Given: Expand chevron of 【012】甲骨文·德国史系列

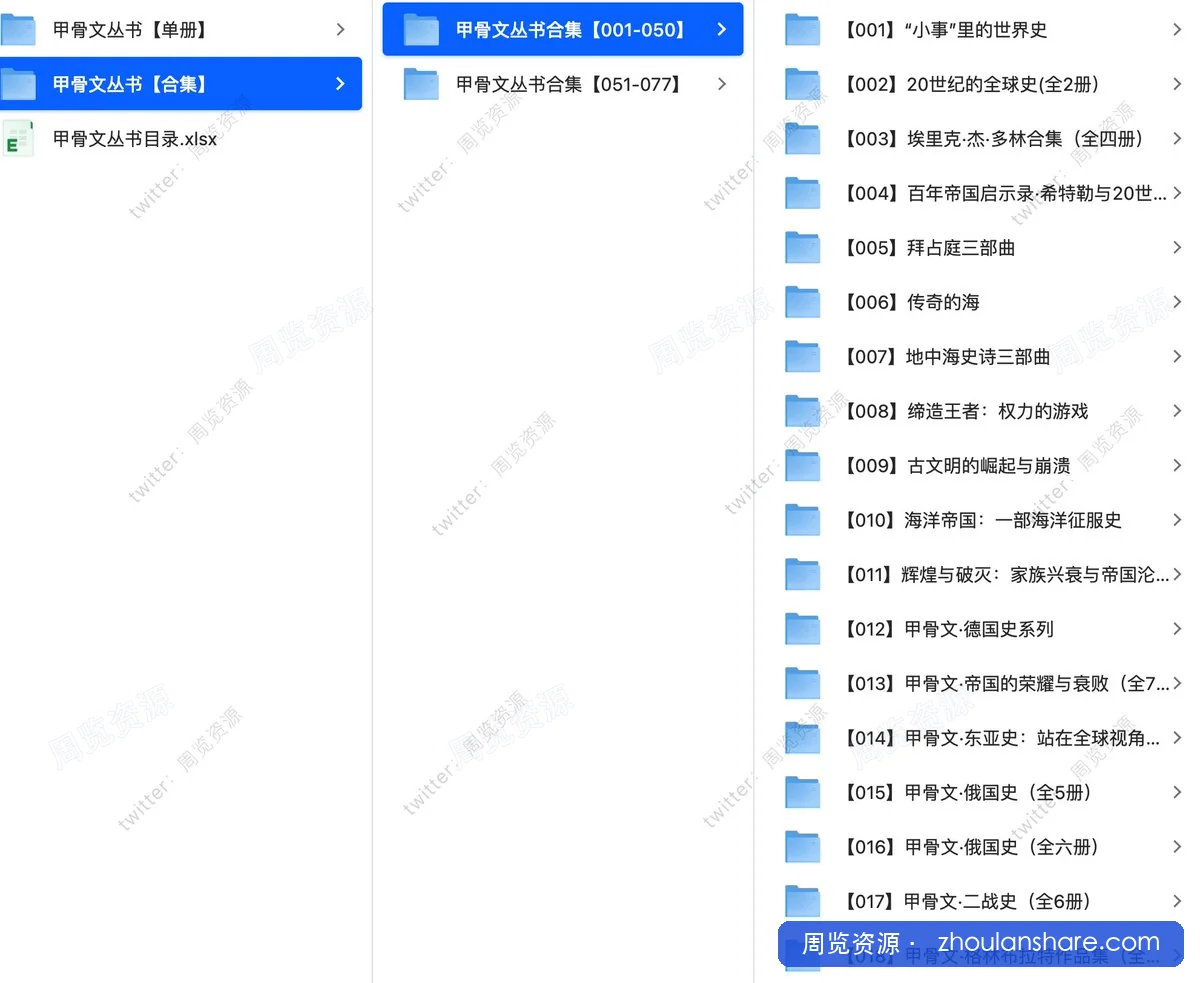Looking at the screenshot, I should click(x=1177, y=629).
